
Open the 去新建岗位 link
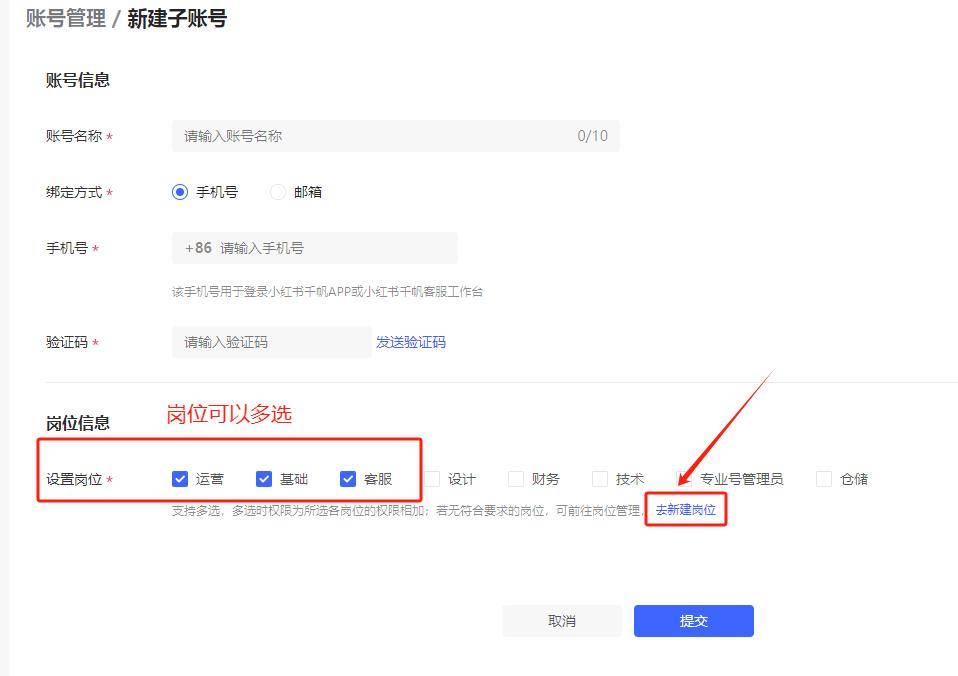(x=686, y=510)
